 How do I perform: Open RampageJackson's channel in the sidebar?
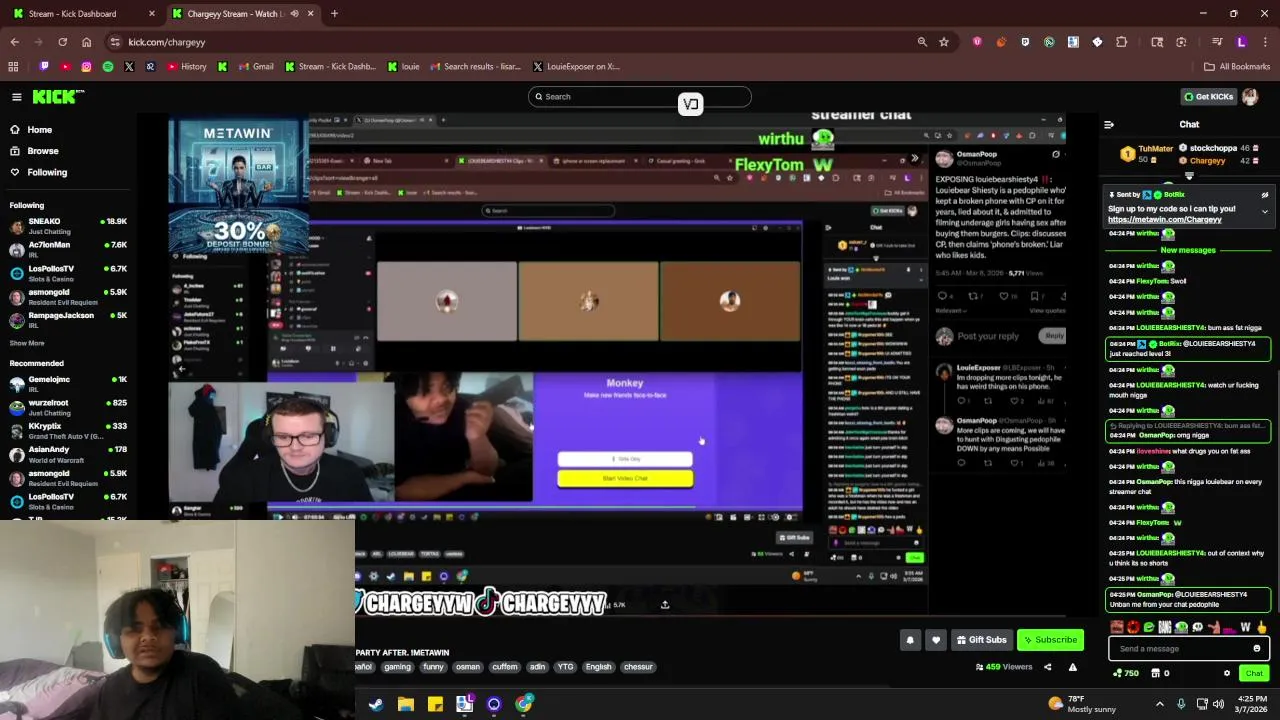point(68,320)
